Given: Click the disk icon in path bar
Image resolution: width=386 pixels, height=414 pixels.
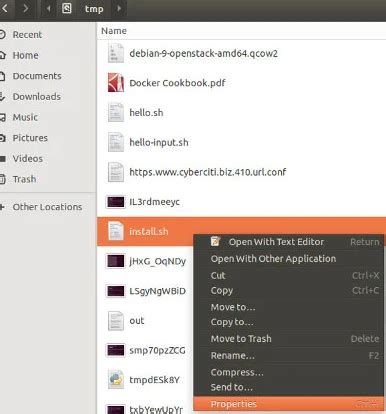Looking at the screenshot, I should click(x=67, y=8).
